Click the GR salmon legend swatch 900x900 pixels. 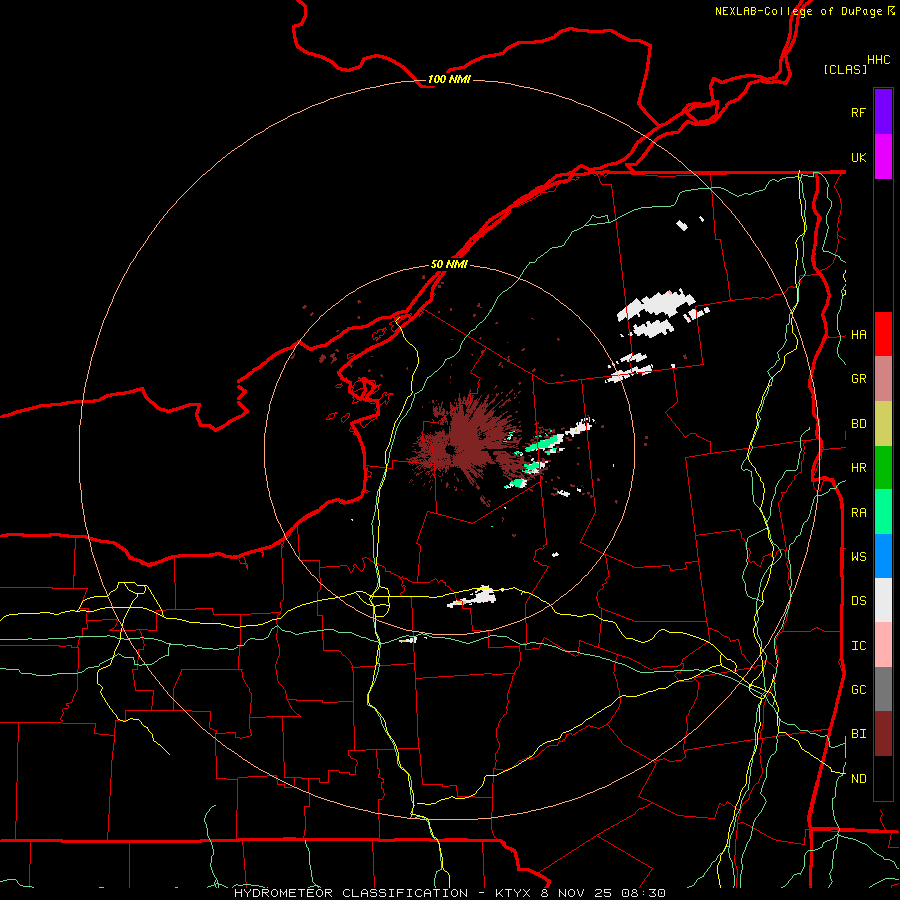coord(883,379)
